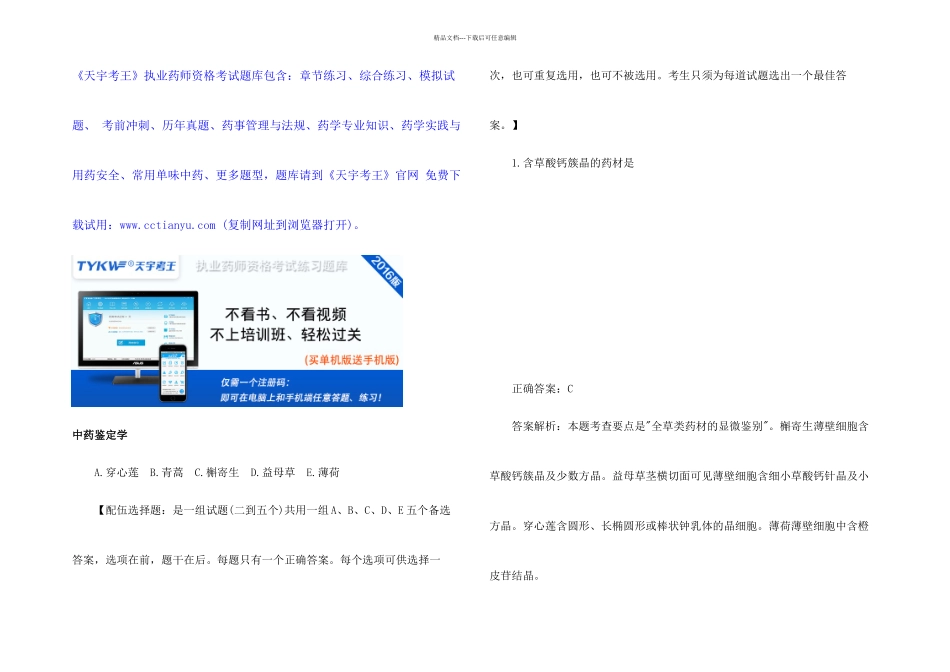950x672 pixels.
Task: Click the 2016版 corner ribbon on banner
Action: tap(385, 273)
